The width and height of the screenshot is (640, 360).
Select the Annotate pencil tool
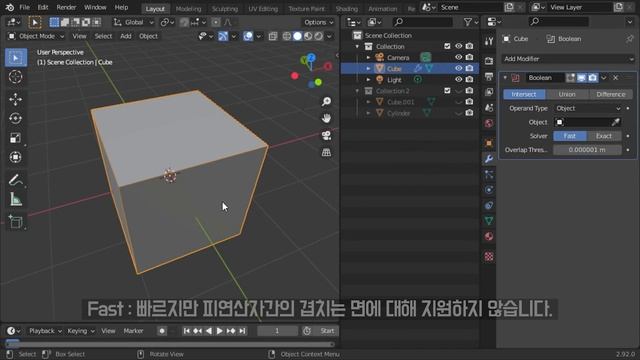(x=16, y=180)
